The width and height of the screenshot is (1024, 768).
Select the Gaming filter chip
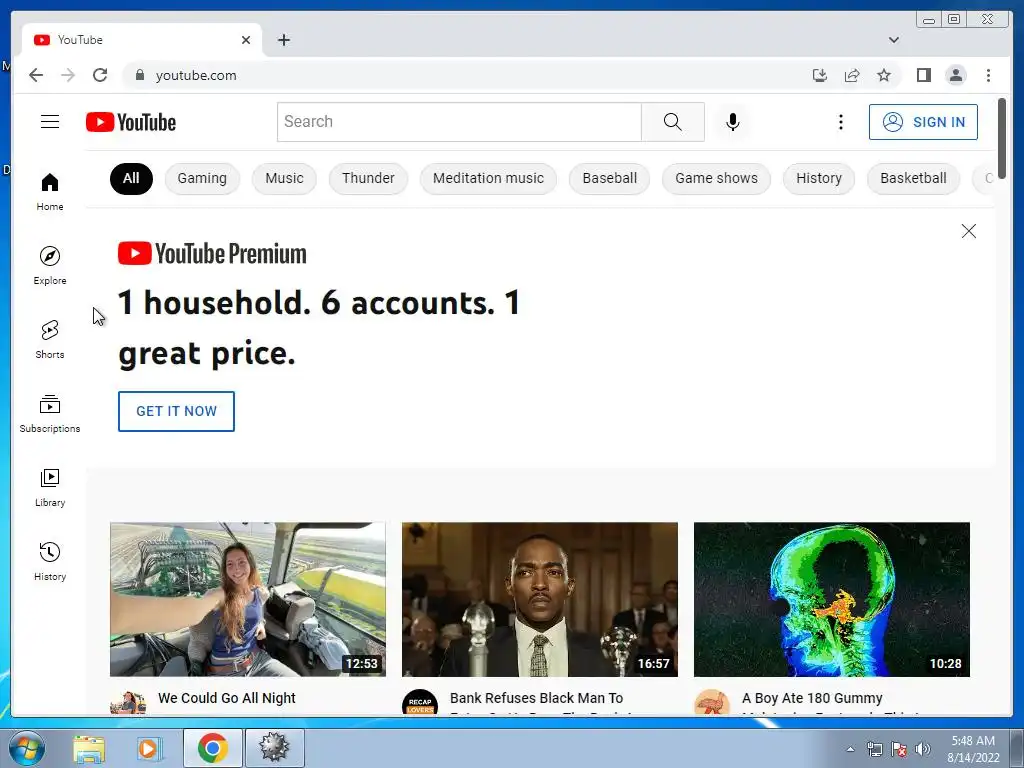pyautogui.click(x=202, y=178)
